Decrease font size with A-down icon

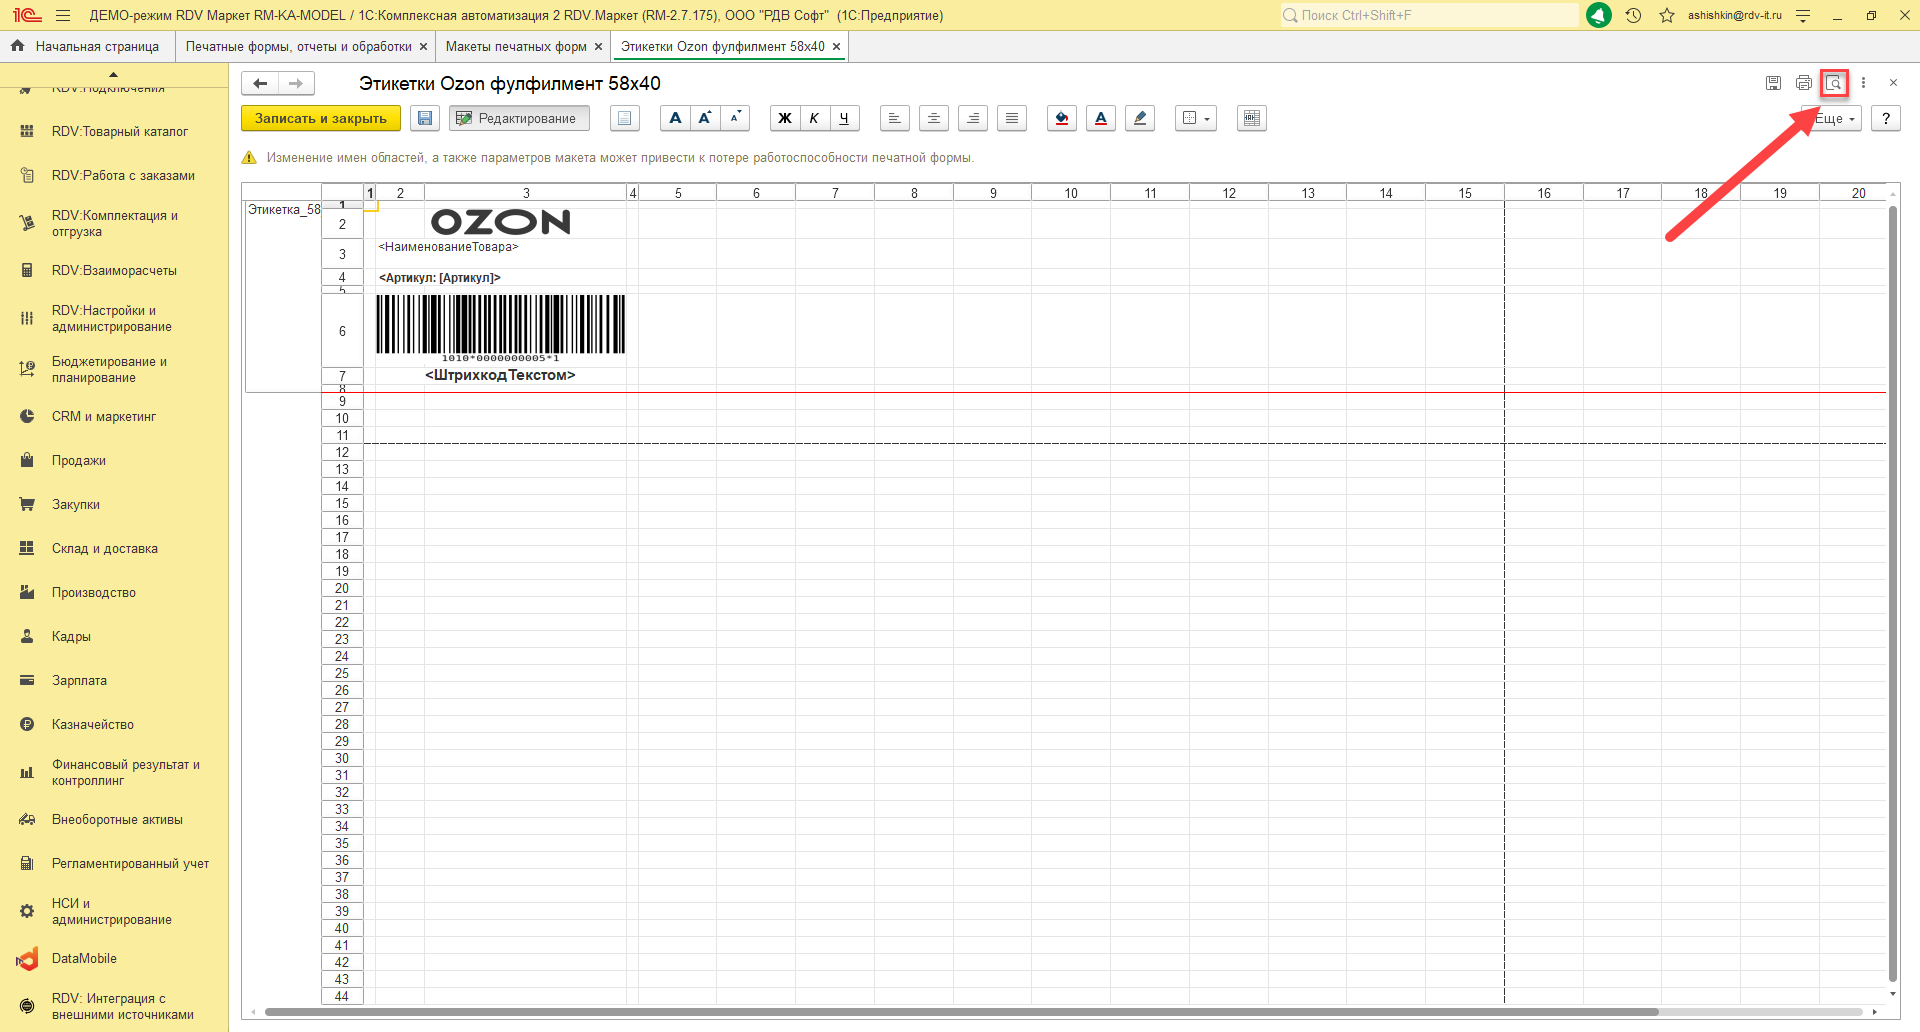click(x=735, y=118)
